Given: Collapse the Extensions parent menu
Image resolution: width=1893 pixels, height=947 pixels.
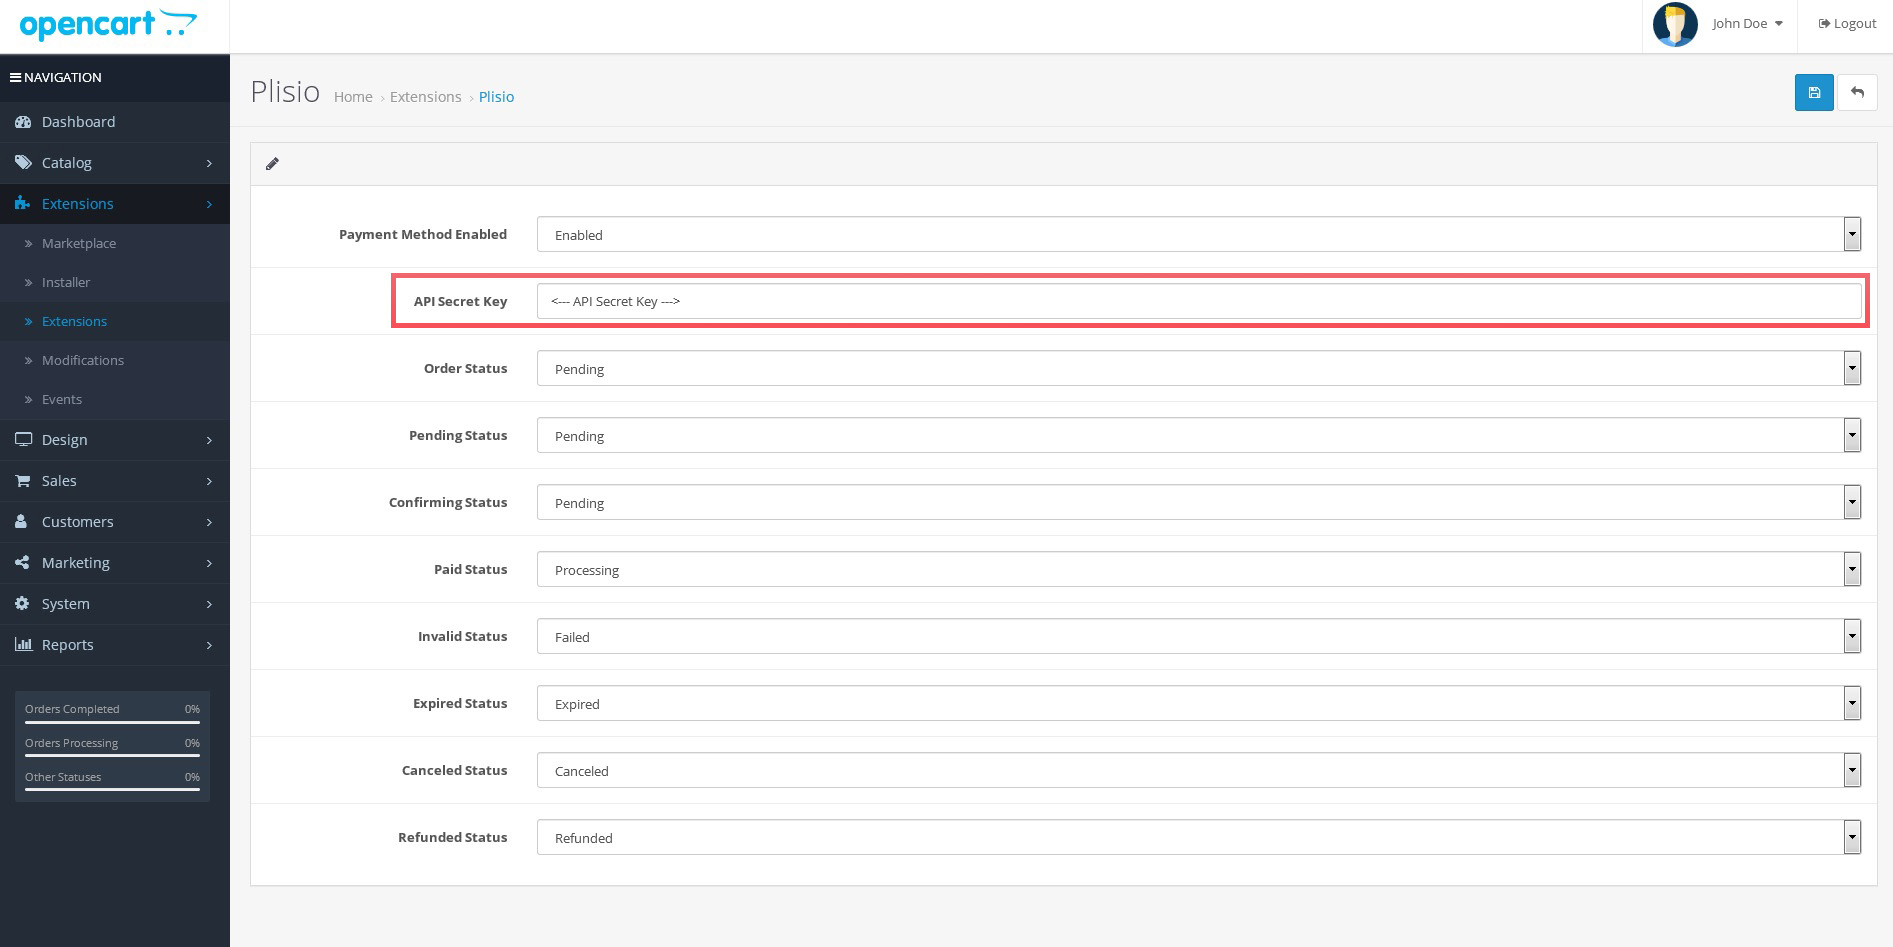Looking at the screenshot, I should pos(115,204).
